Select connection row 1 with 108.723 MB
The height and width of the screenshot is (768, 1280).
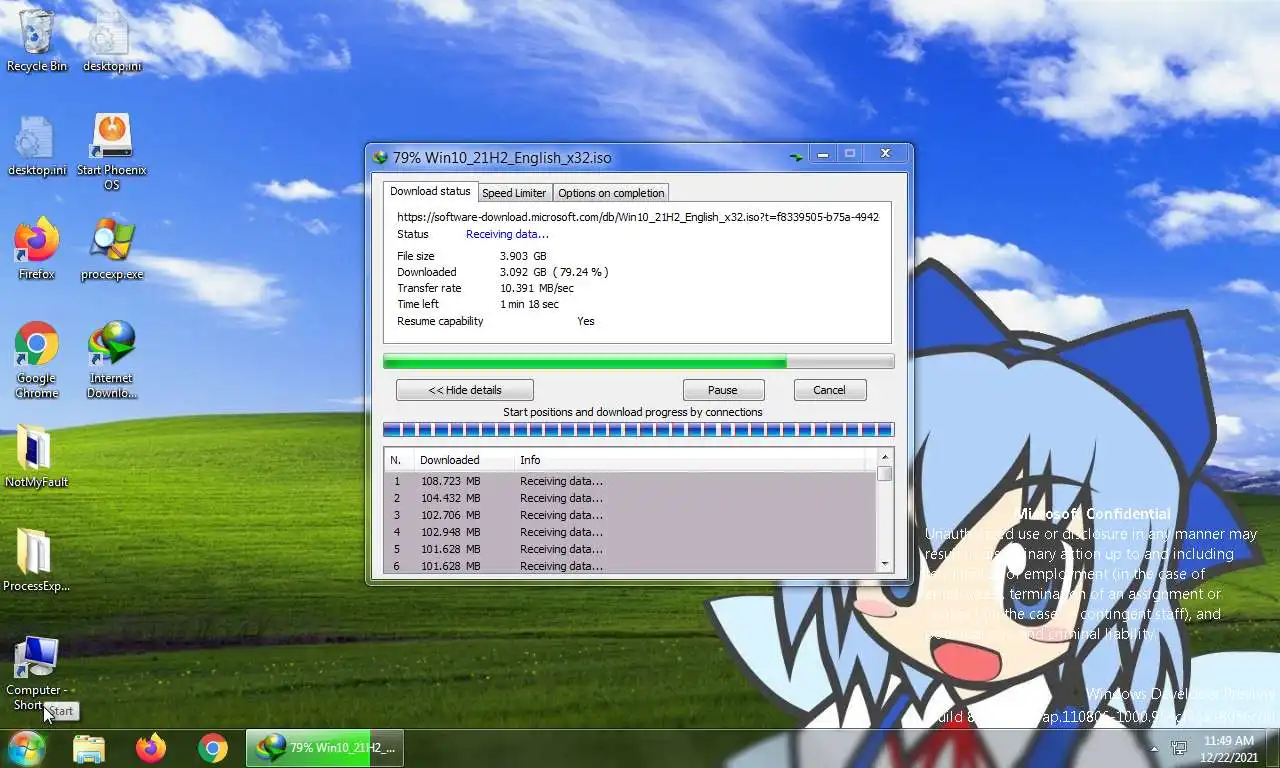(x=630, y=481)
